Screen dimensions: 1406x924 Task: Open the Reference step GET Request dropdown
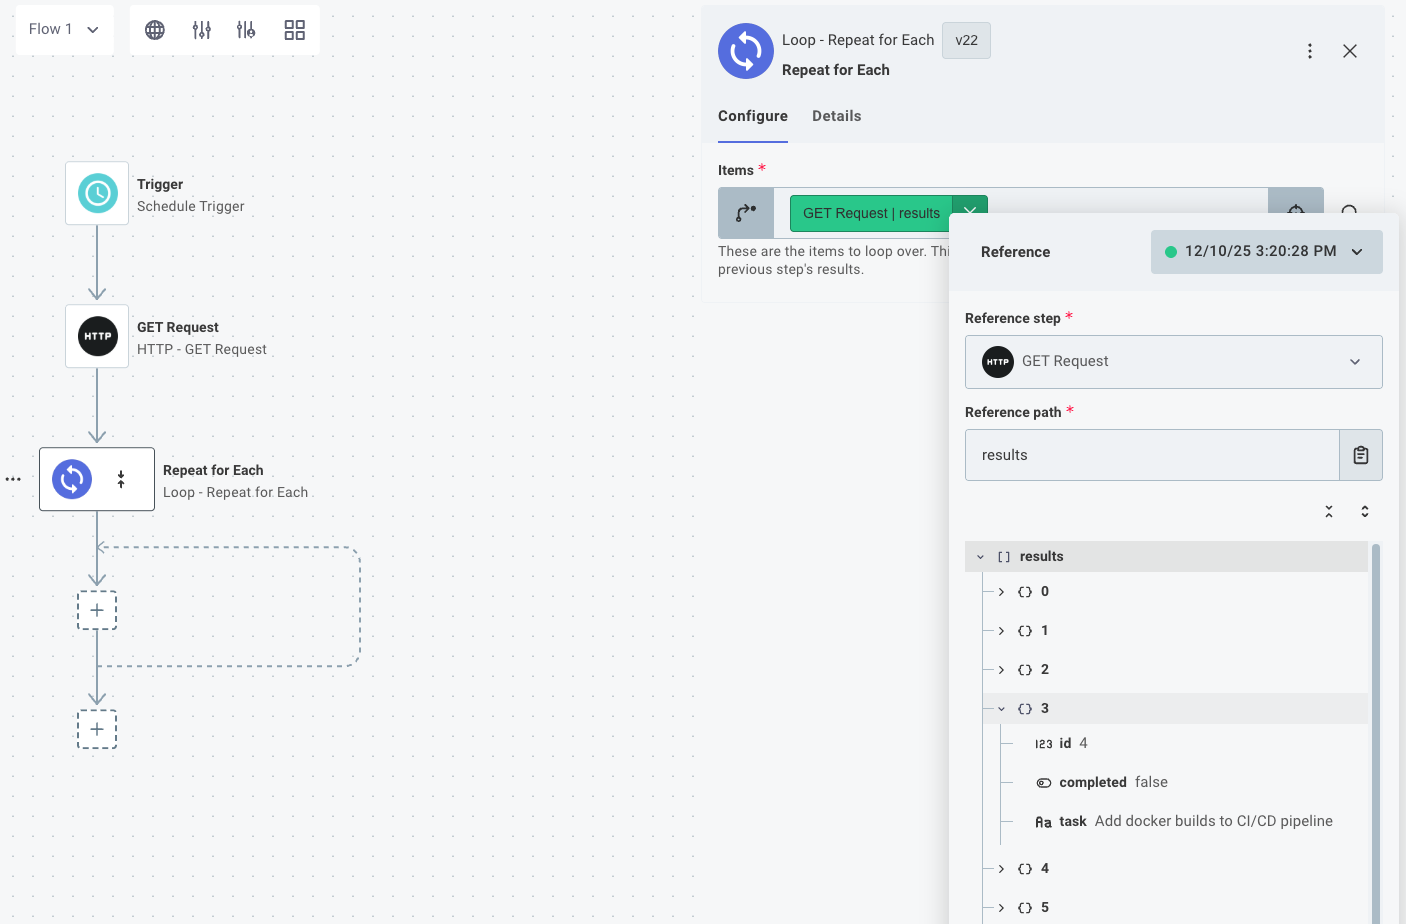[x=1173, y=362]
